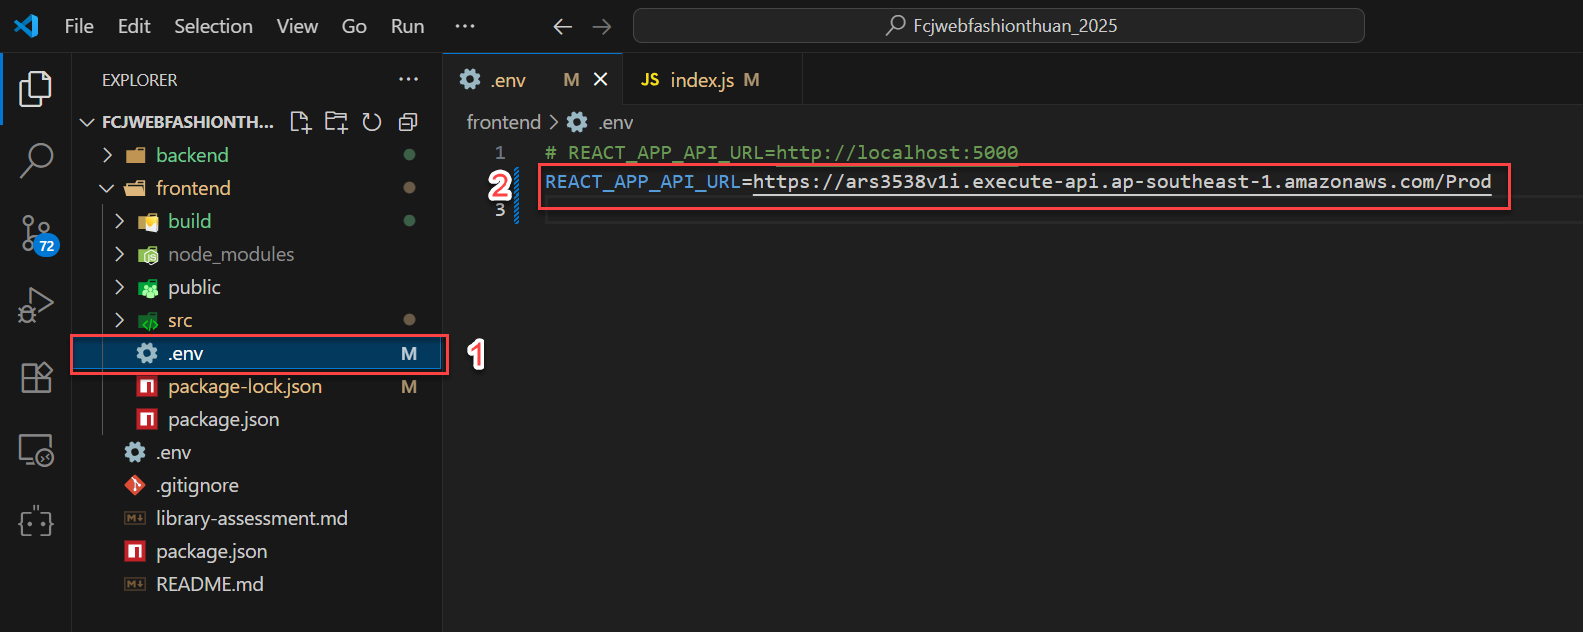Click the EXPLORER panel title
Viewport: 1583px width, 632px height.
(x=139, y=80)
